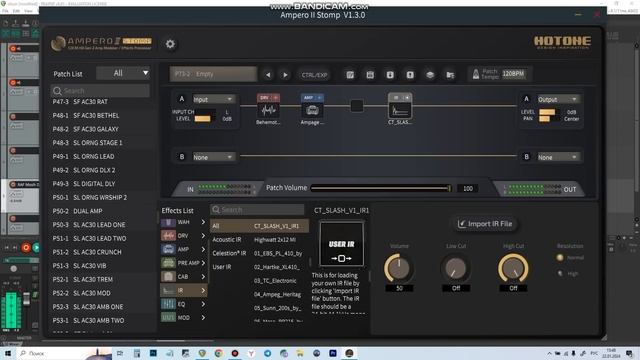
Task: Click the effects list search field
Action: point(257,210)
